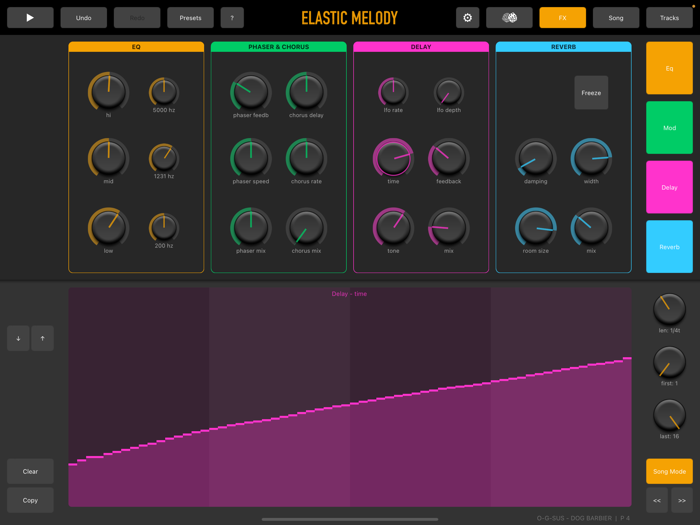
Task: Click the EQ low gain knob
Action: [108, 227]
